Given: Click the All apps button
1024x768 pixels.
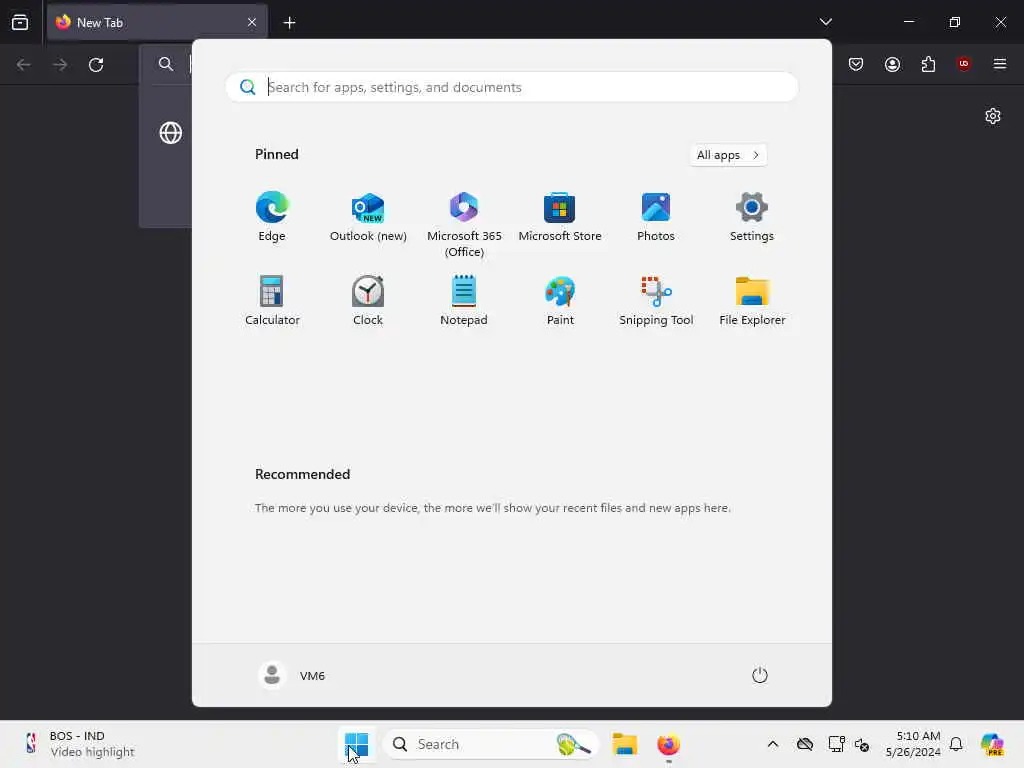Looking at the screenshot, I should (x=728, y=155).
